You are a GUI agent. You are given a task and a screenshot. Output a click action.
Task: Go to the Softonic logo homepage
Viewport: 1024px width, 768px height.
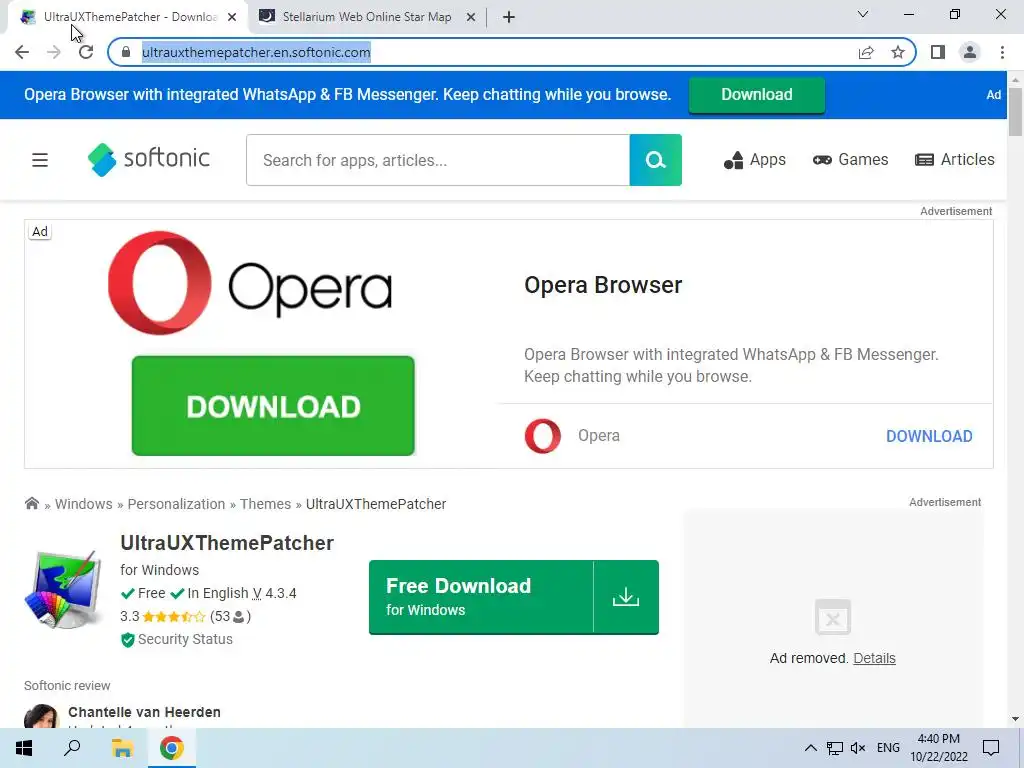tap(148, 159)
